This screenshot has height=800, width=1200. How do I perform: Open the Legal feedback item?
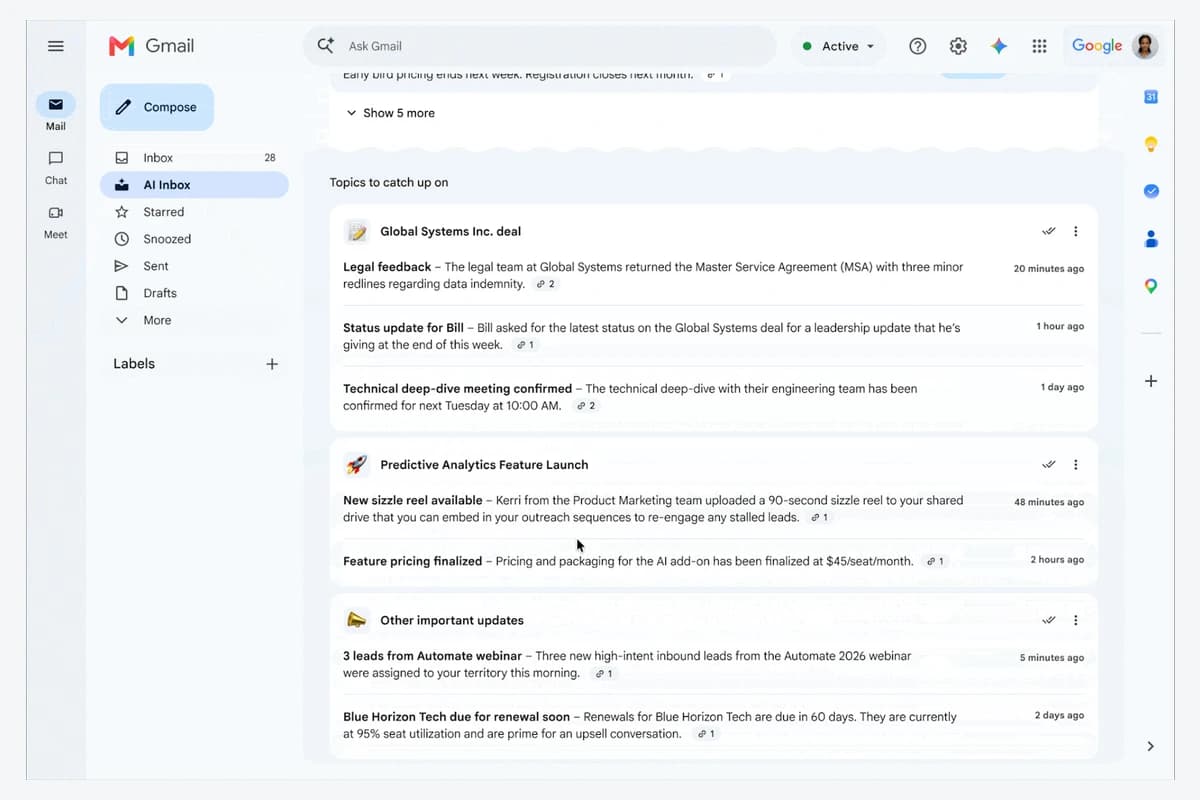(713, 276)
